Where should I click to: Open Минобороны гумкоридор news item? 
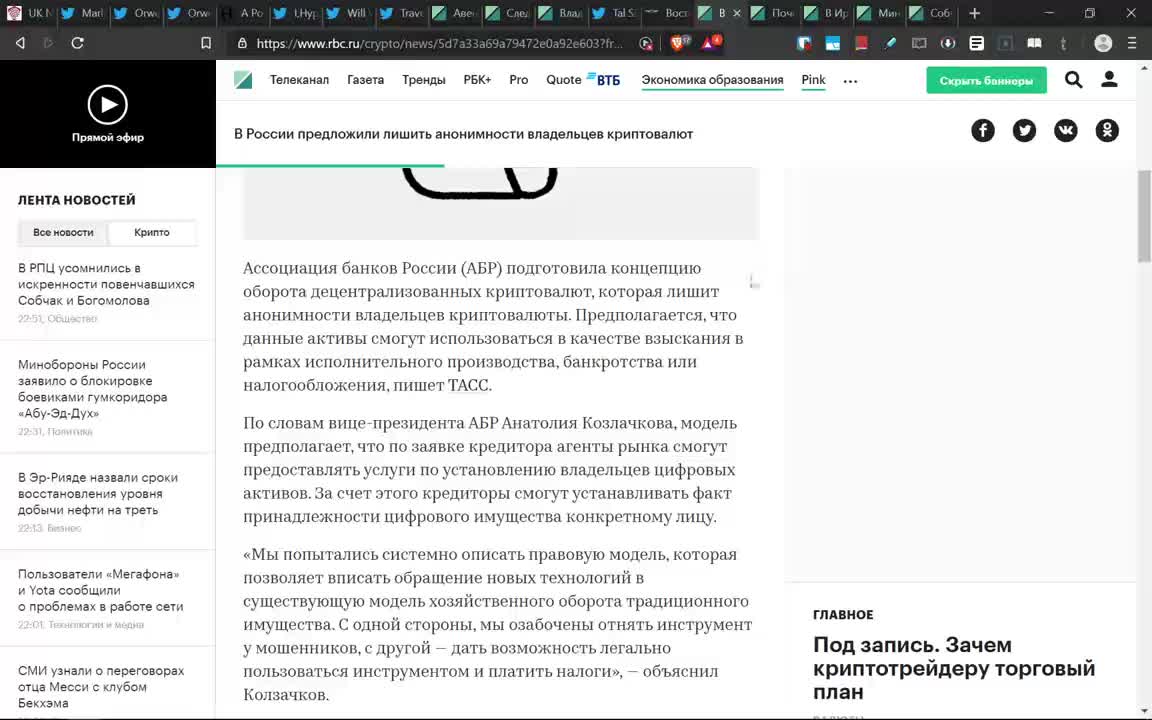pos(93,389)
